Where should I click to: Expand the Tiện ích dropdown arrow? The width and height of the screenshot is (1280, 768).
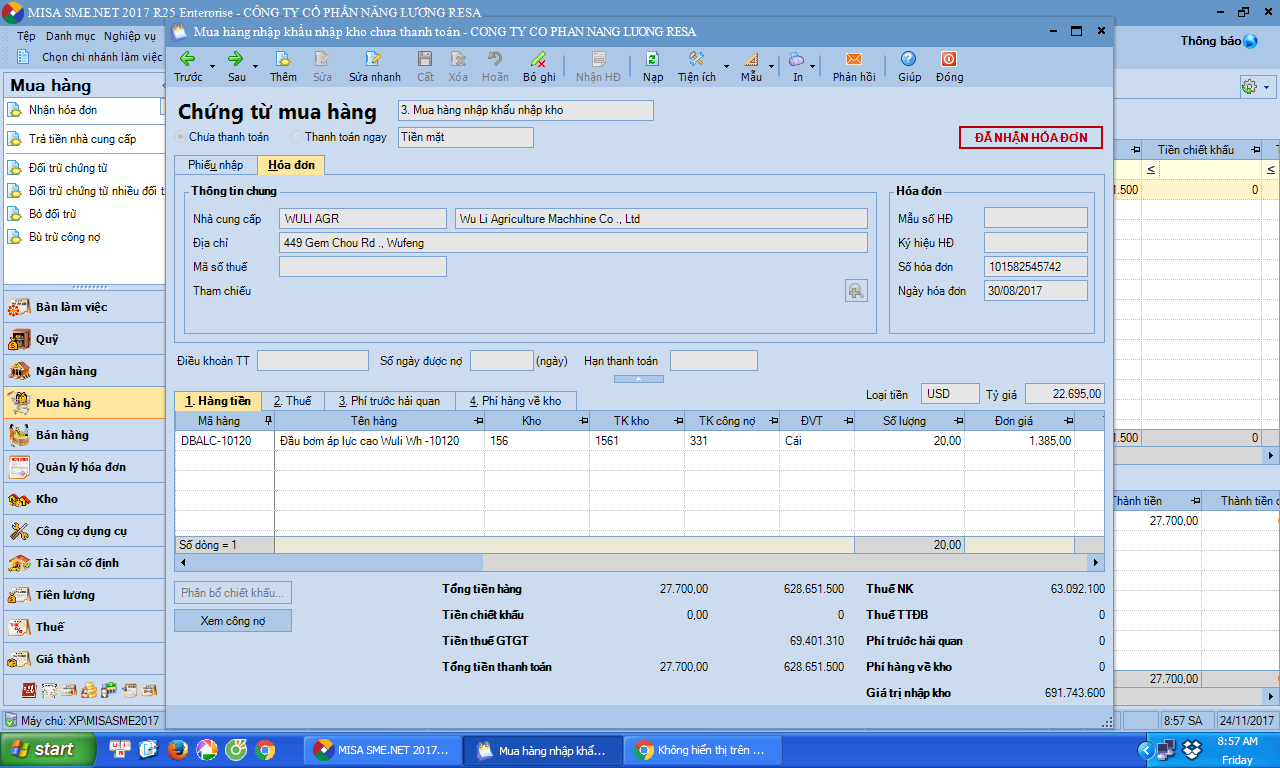[725, 67]
